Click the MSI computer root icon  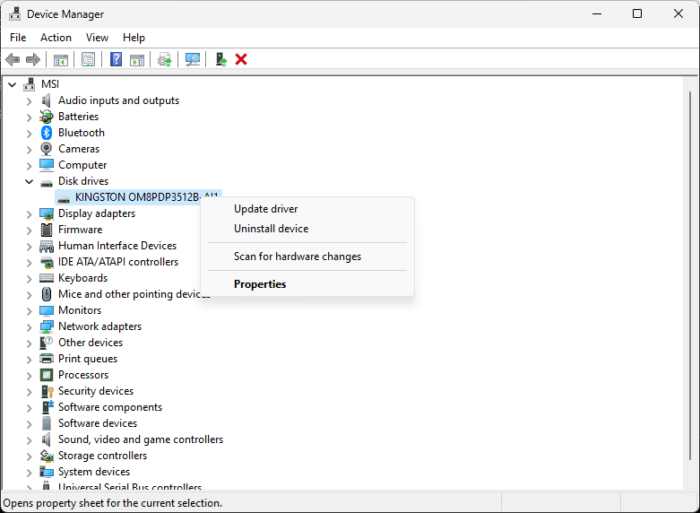coord(29,84)
